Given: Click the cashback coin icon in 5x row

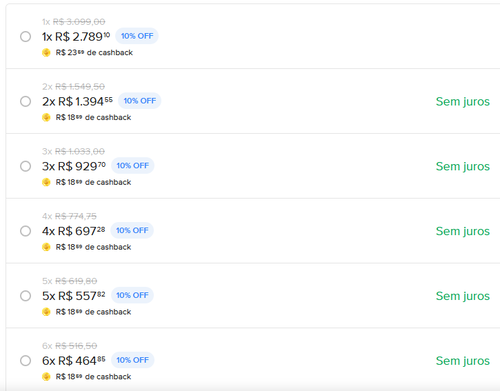Looking at the screenshot, I should 46,312.
